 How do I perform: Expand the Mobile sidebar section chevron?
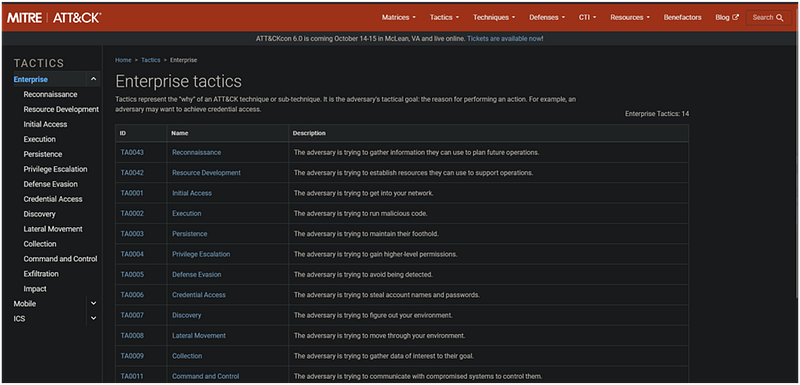click(x=93, y=303)
